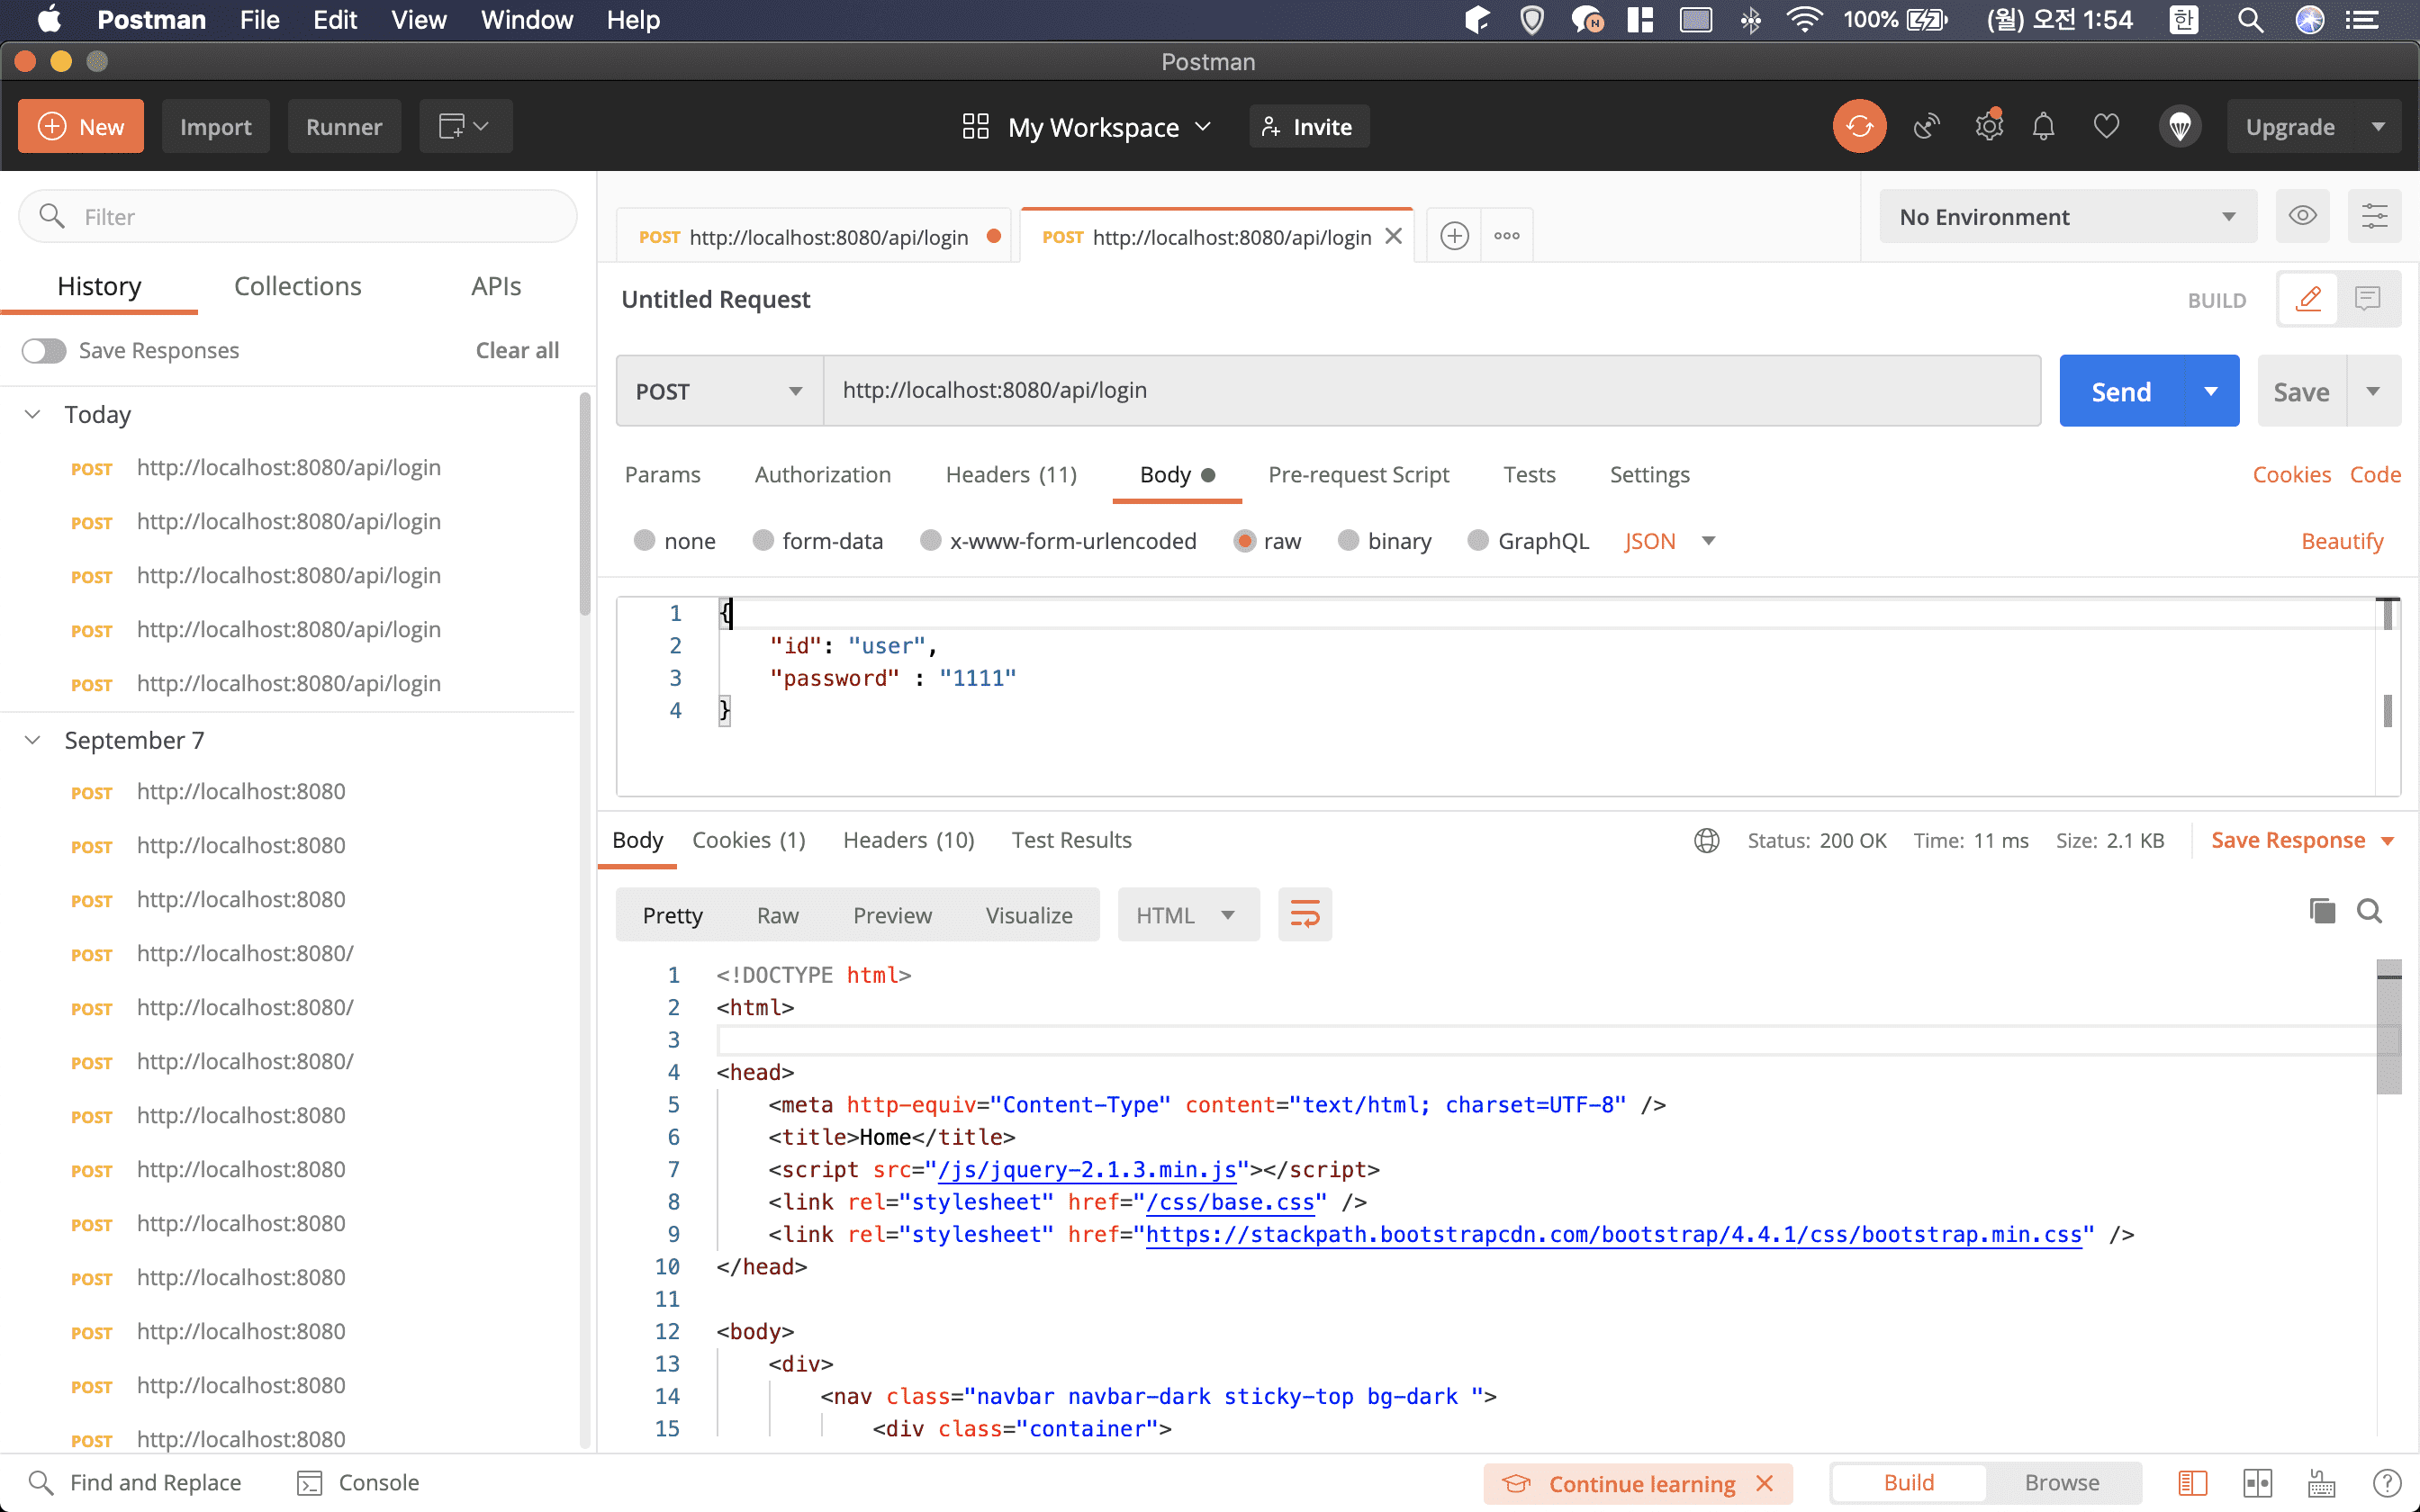Image resolution: width=2420 pixels, height=1512 pixels.
Task: Open the Upgrade dropdown arrow
Action: point(2378,126)
